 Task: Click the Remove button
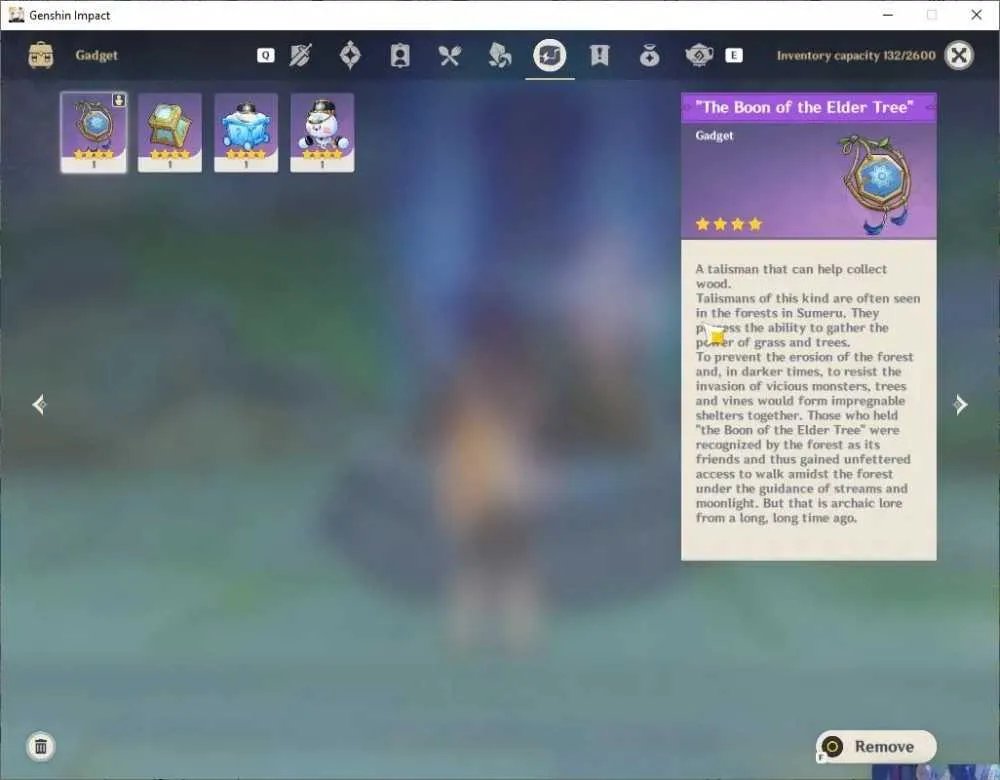pos(876,746)
